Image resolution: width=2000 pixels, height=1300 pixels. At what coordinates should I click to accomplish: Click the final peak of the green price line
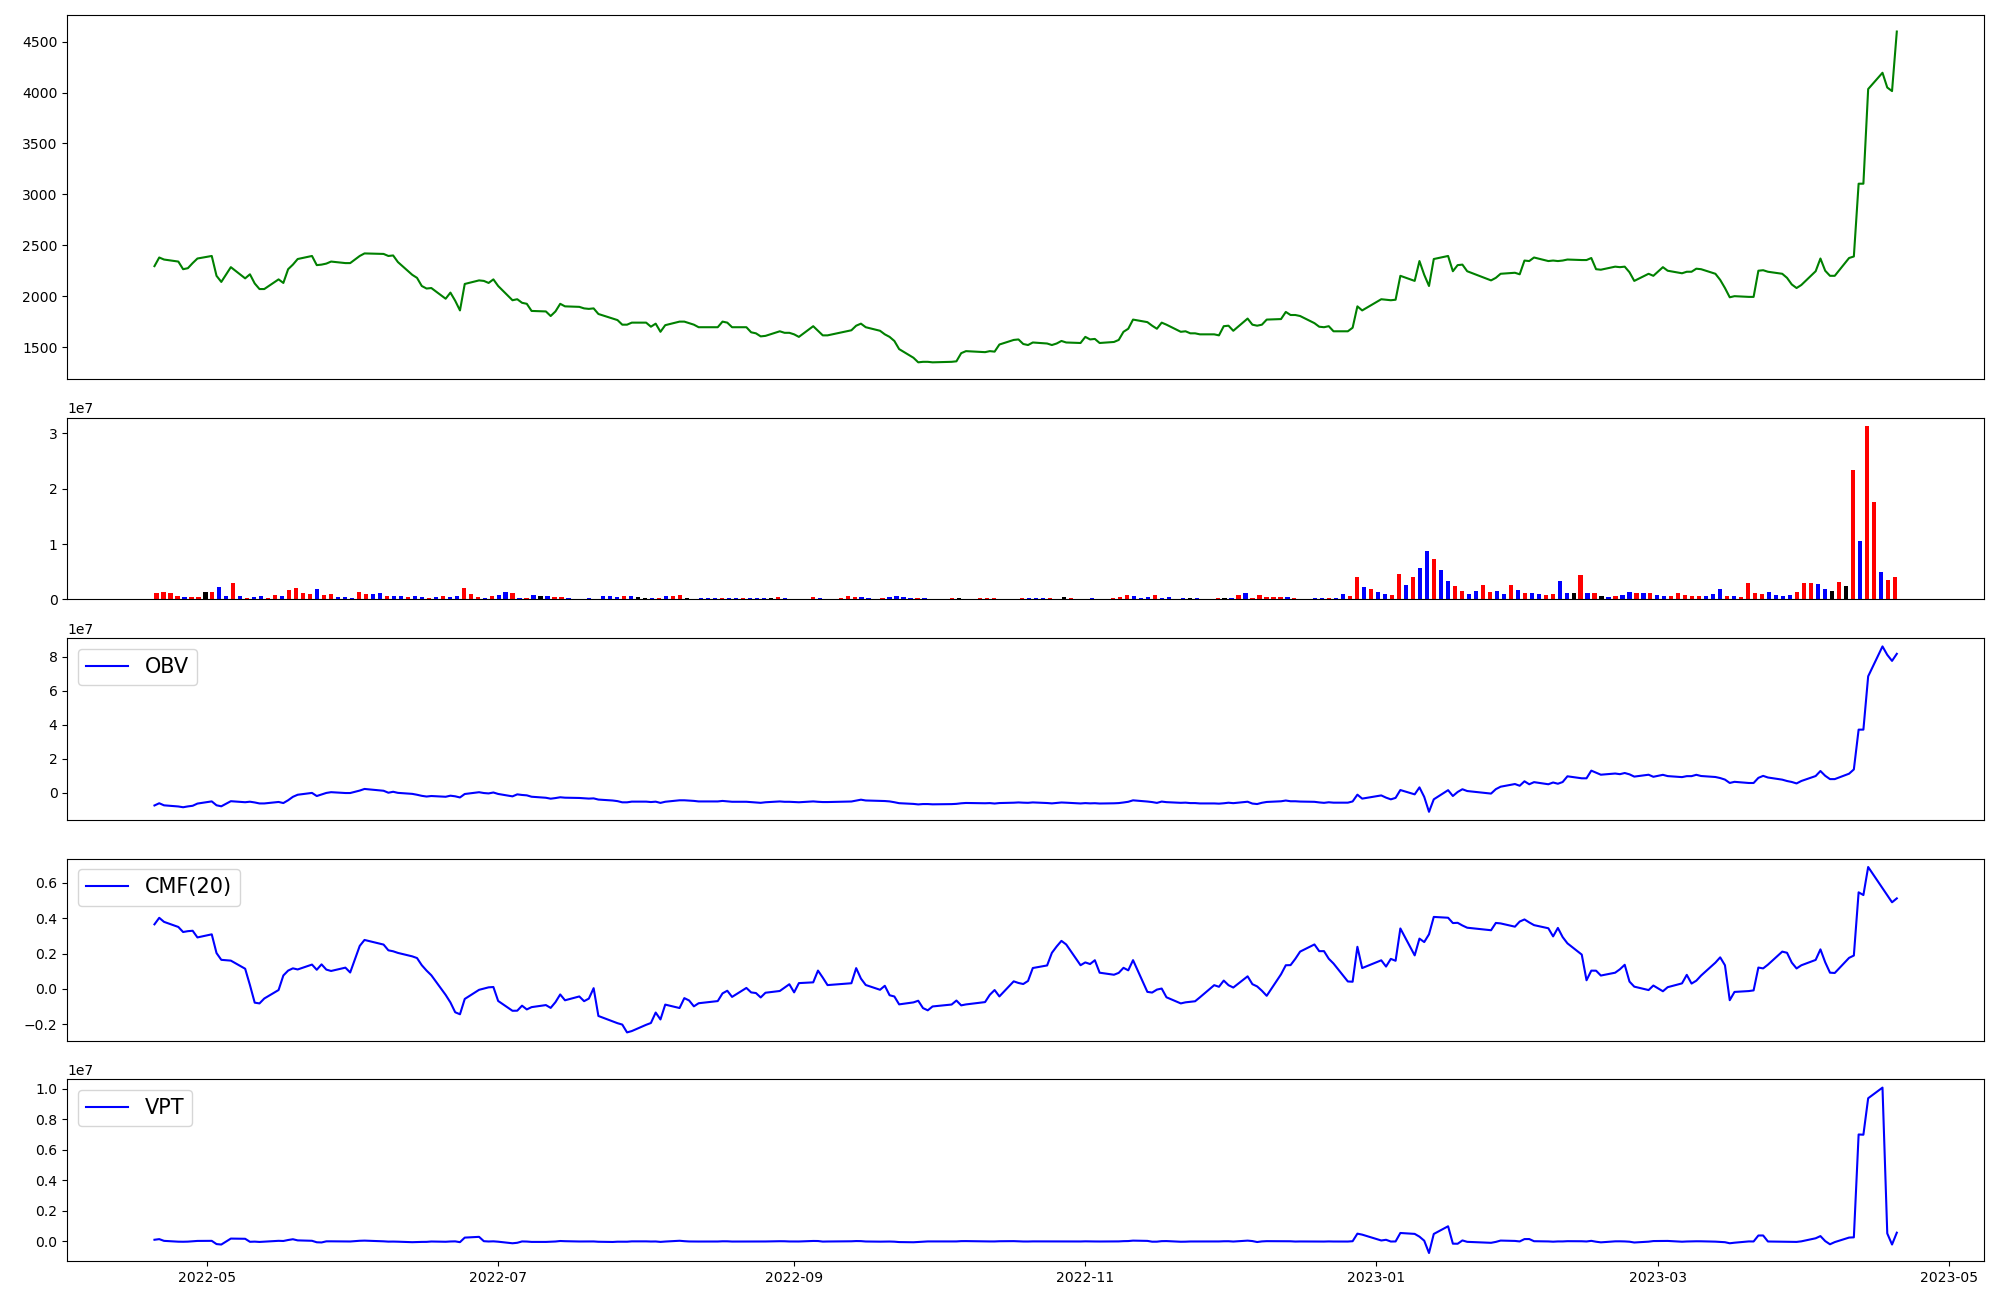tap(1896, 32)
